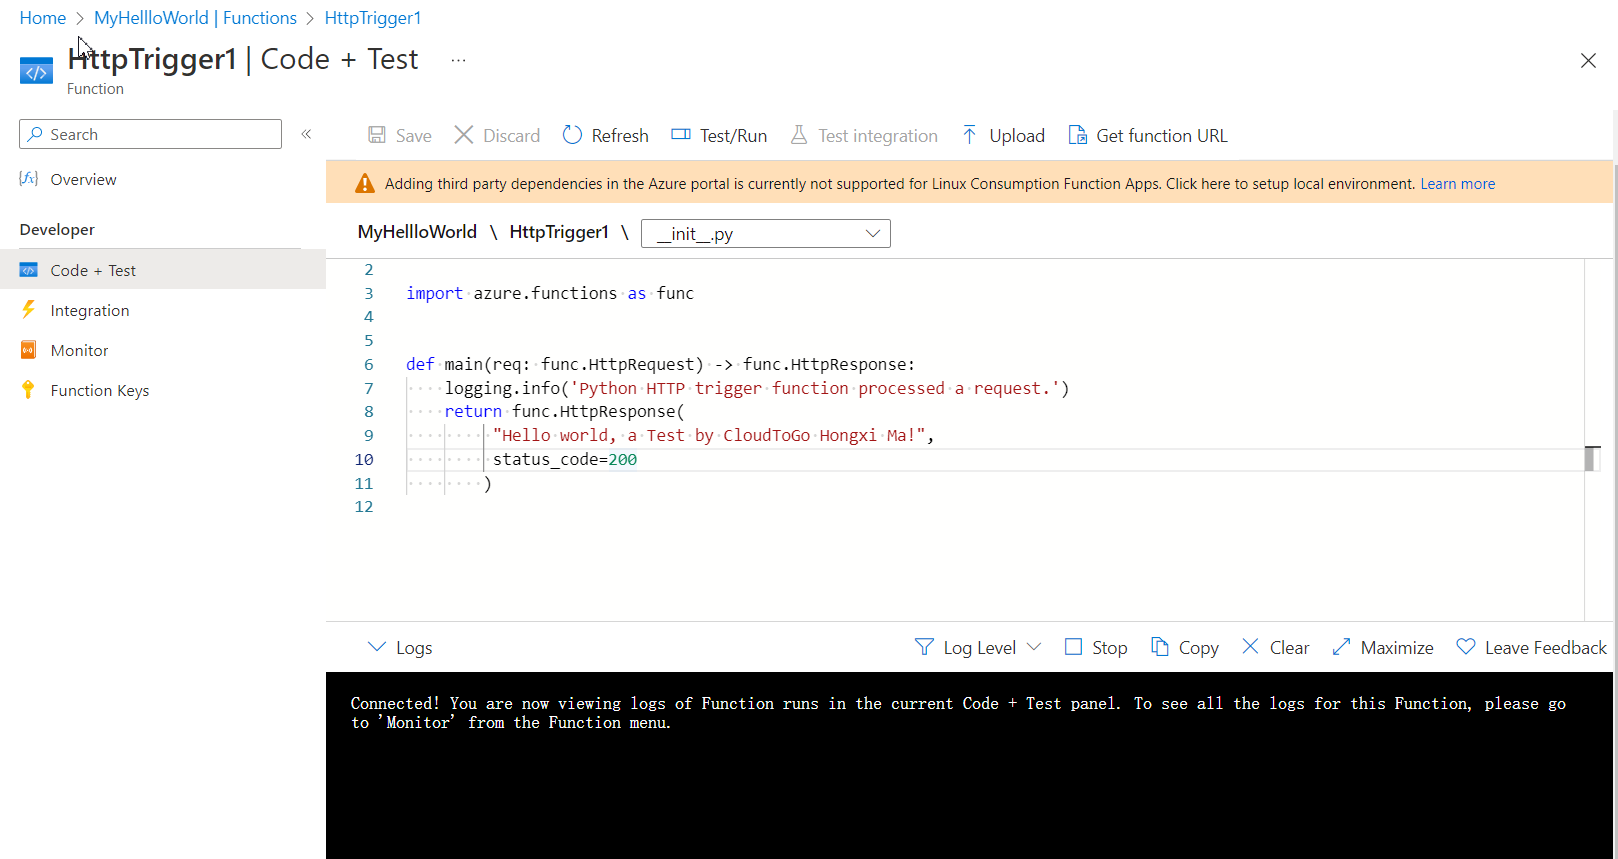Click the Learn more link
The image size is (1618, 859).
click(x=1457, y=184)
